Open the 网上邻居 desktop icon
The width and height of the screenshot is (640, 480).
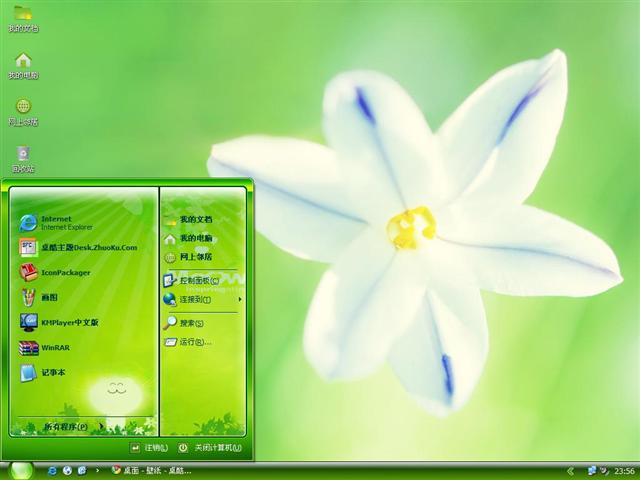pos(23,112)
